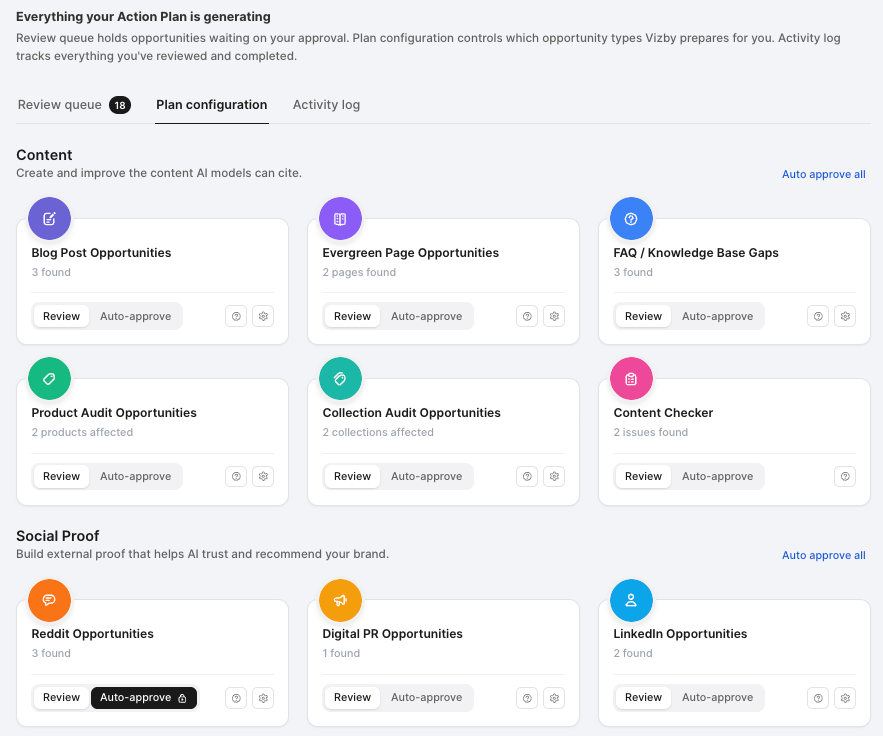Viewport: 883px width, 736px height.
Task: Open gear settings for Digital PR Opportunities
Action: 554,698
